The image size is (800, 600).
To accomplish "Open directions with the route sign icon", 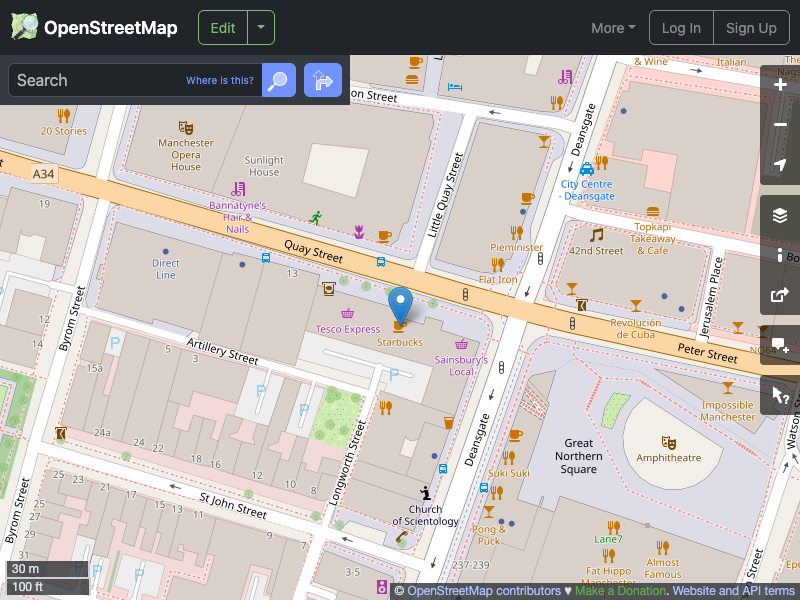I will coord(322,80).
